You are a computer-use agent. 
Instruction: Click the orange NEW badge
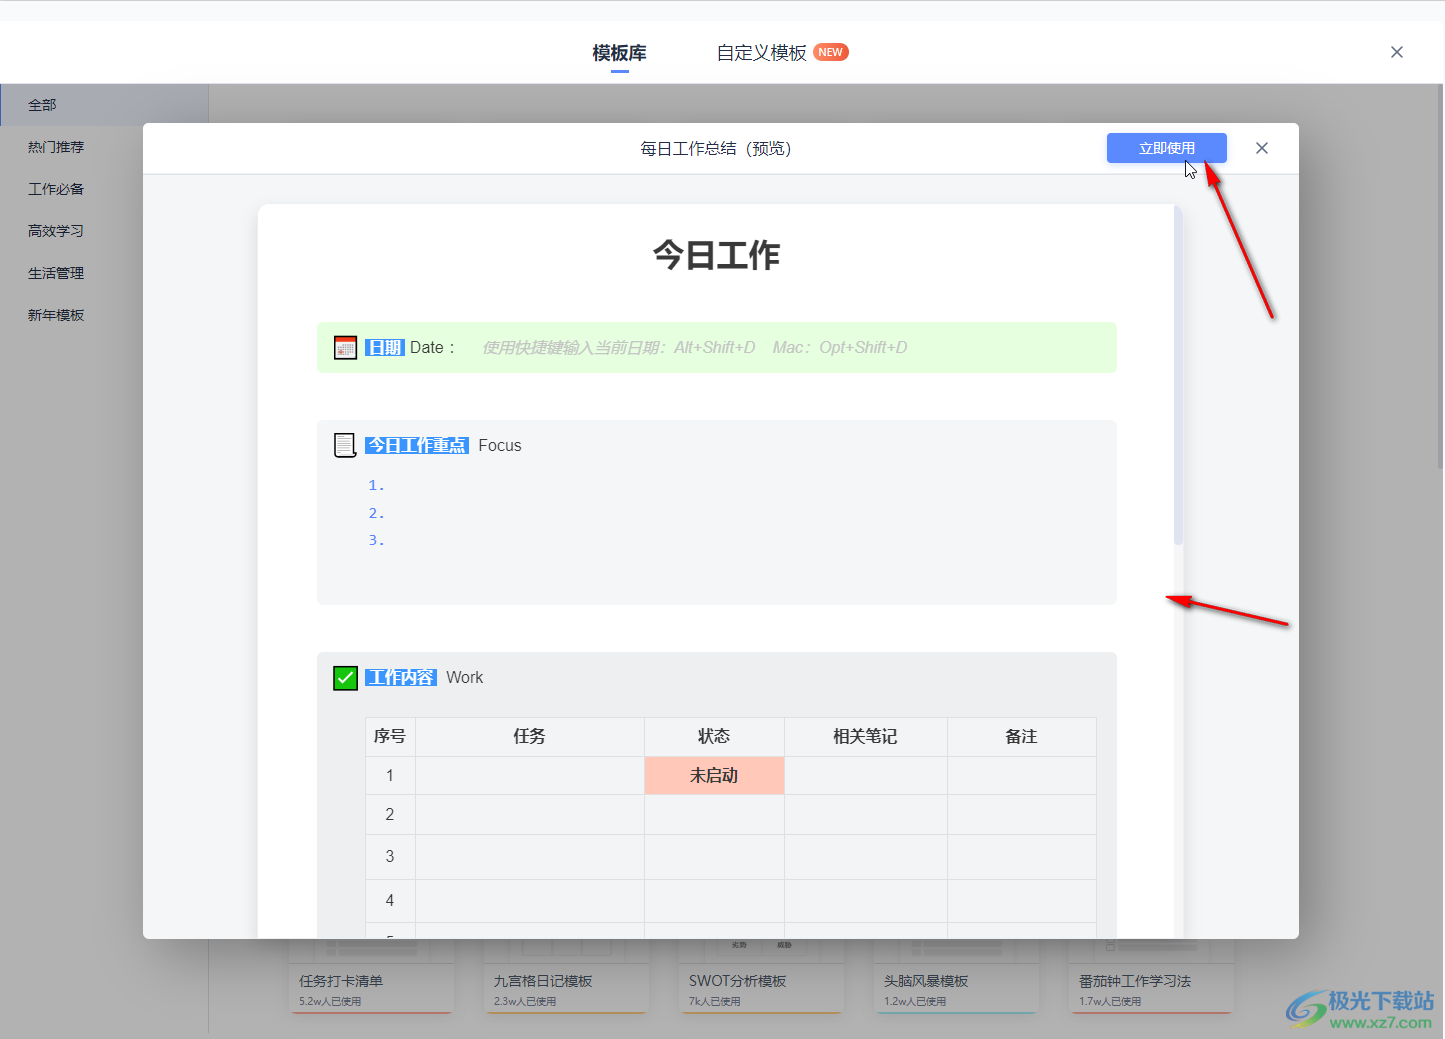click(x=831, y=52)
